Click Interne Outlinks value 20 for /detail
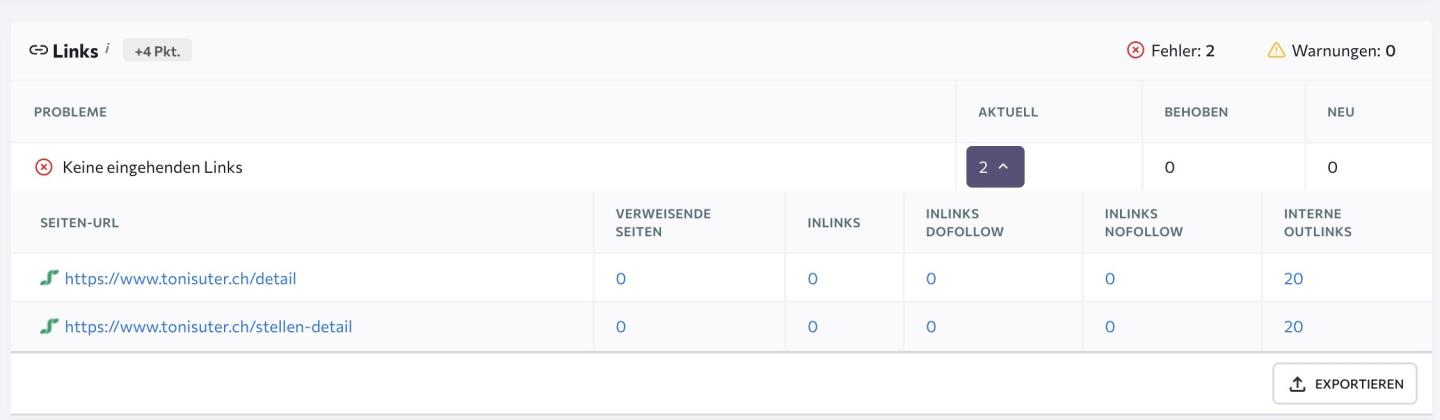1440x420 pixels. tap(1293, 279)
